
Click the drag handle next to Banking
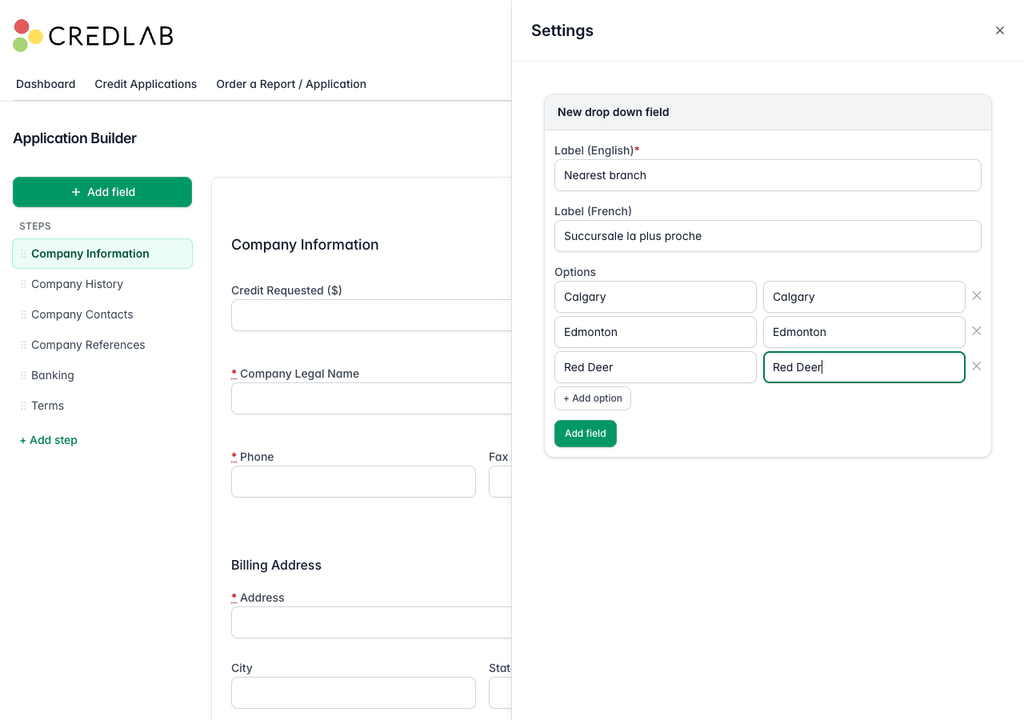click(24, 375)
